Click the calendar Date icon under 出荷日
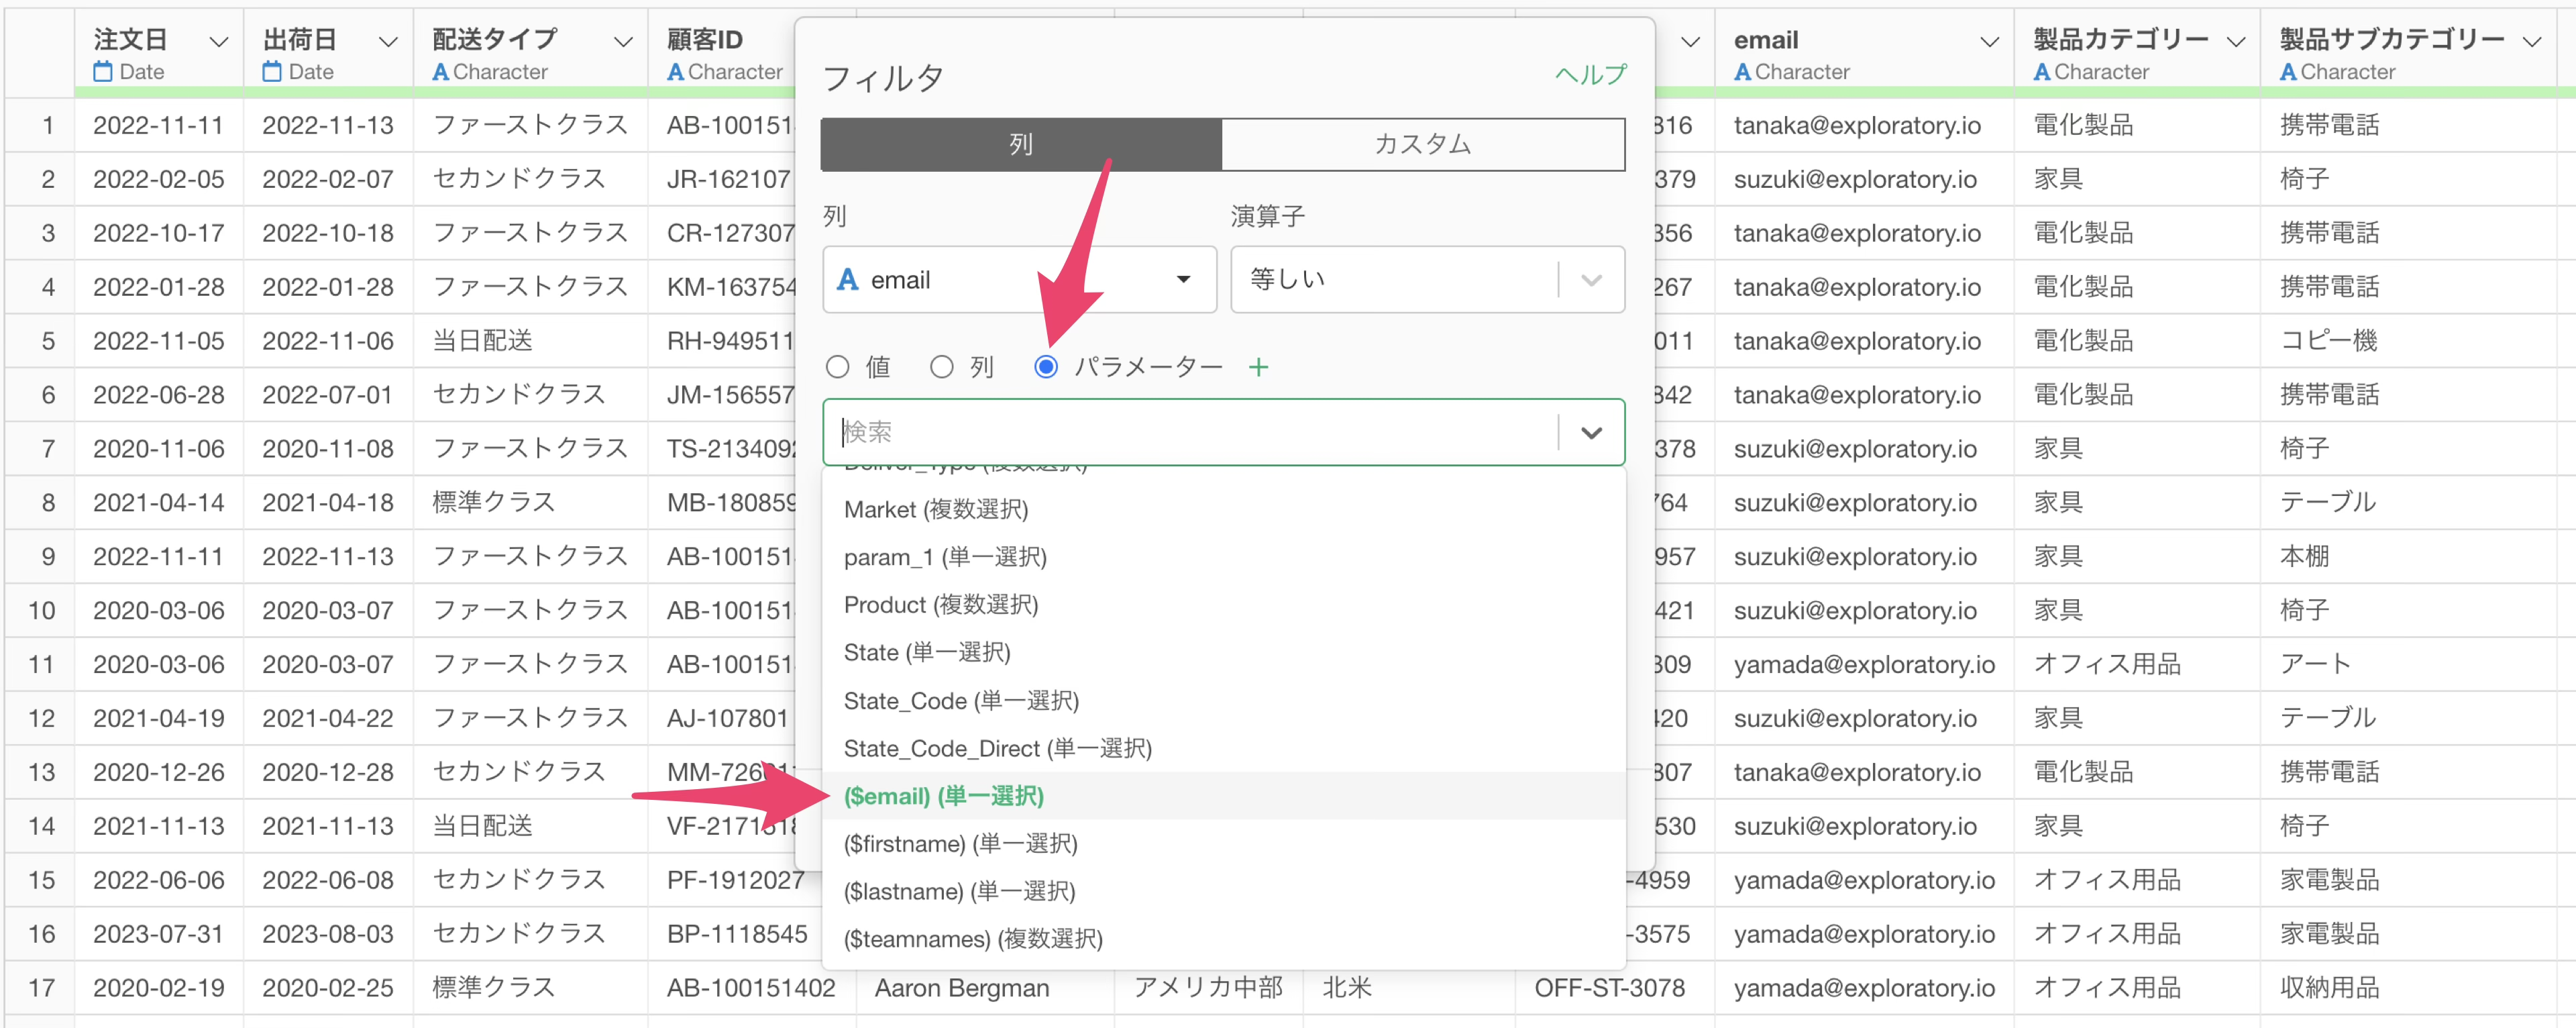2576x1028 pixels. [x=272, y=72]
